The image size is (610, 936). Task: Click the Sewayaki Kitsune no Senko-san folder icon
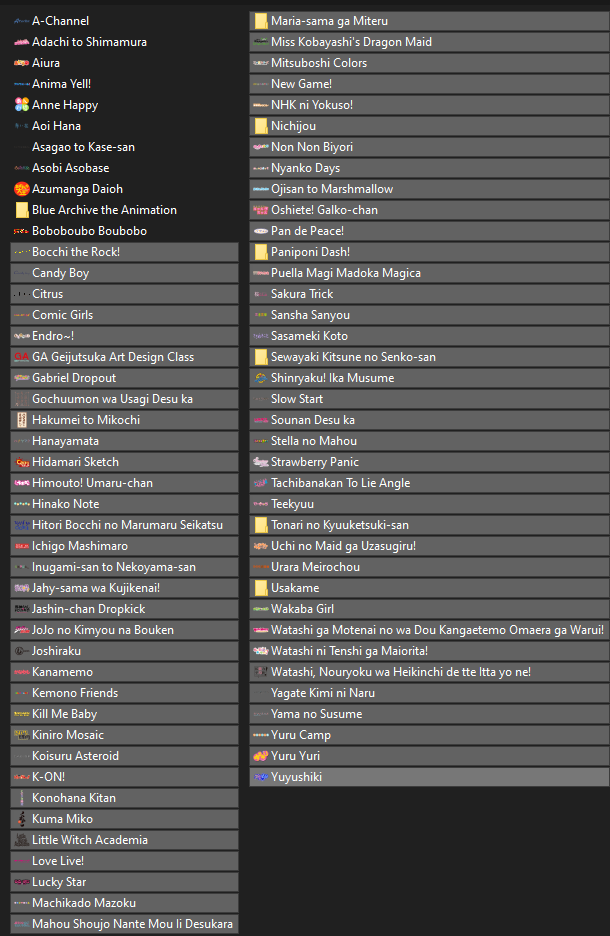point(261,357)
